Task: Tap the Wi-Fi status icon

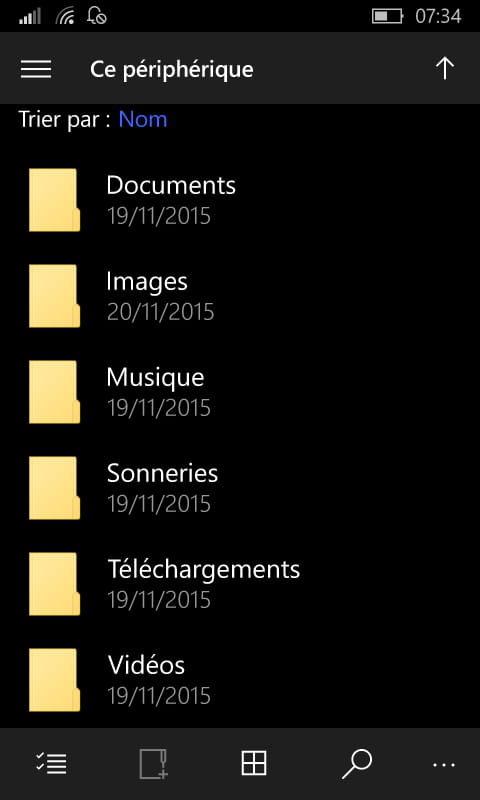Action: tap(64, 16)
